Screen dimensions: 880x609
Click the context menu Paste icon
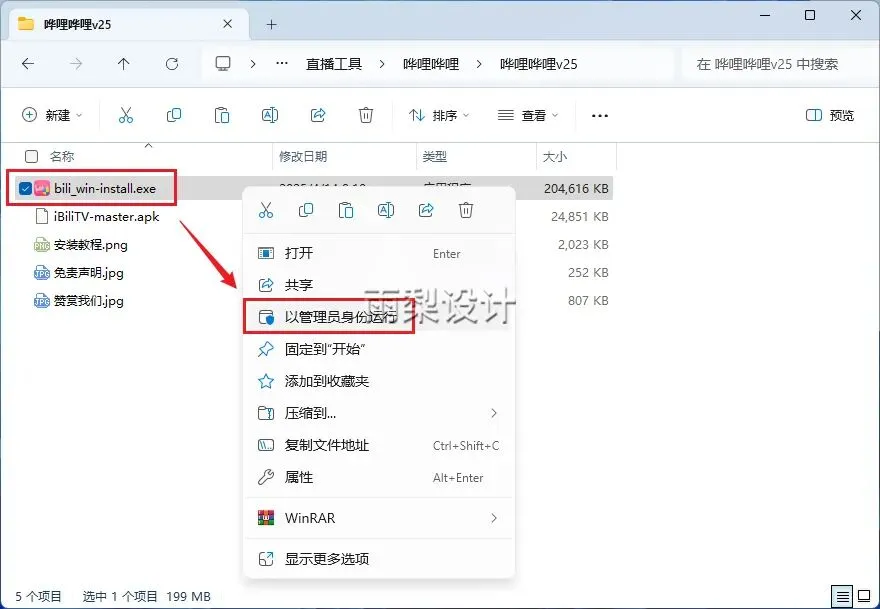pos(346,210)
